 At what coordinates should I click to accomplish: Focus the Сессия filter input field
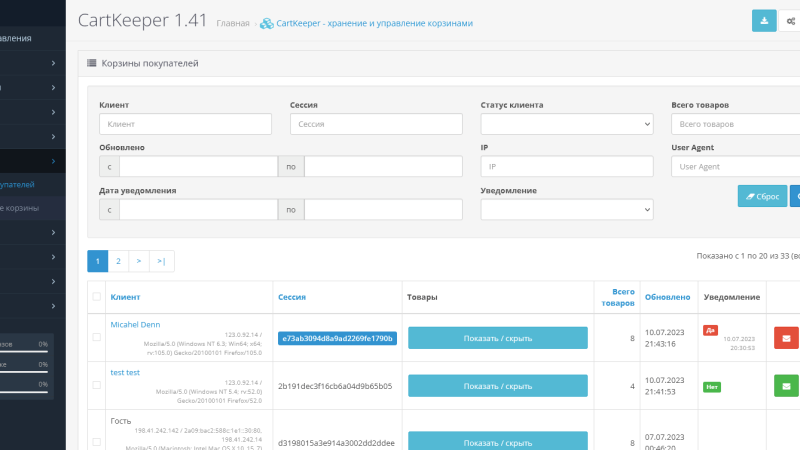coord(376,124)
